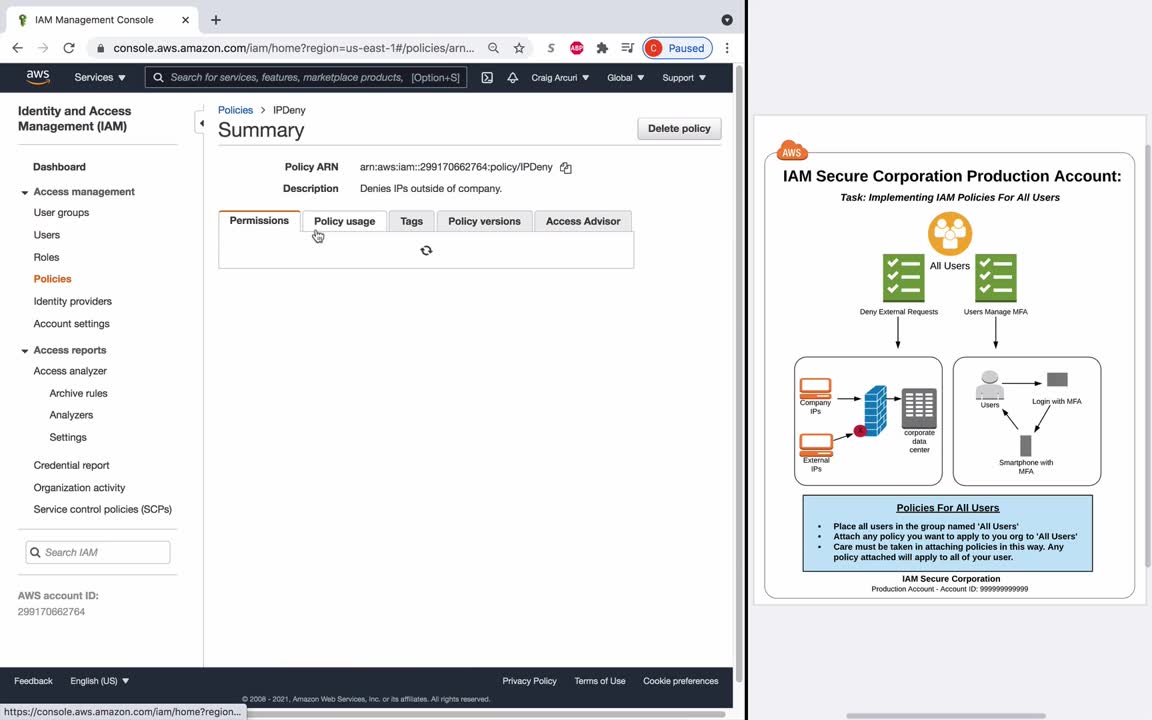
Task: Click the AWS logo home icon
Action: [37, 77]
